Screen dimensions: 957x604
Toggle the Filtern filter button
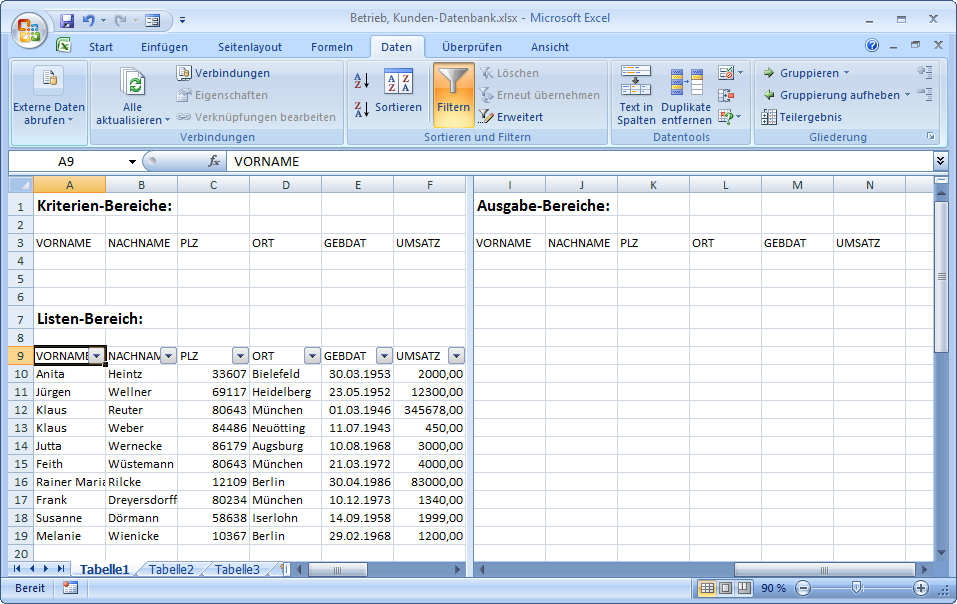(453, 94)
